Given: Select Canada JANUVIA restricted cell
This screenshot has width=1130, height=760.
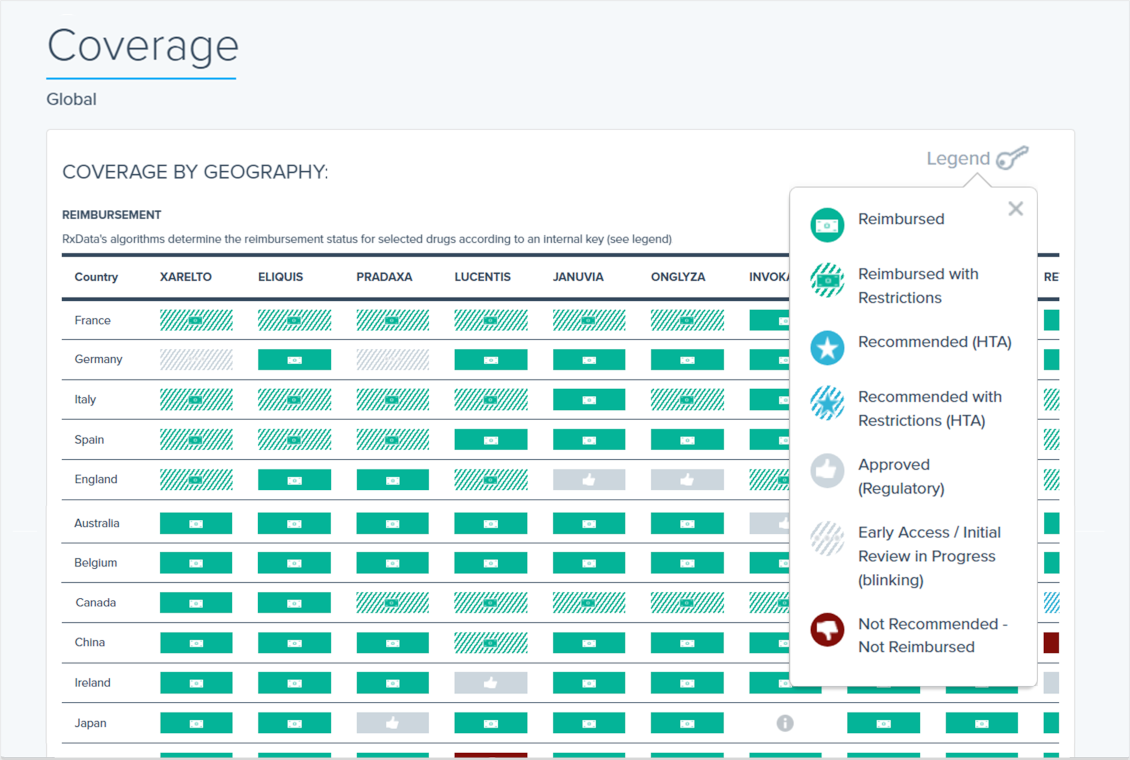Looking at the screenshot, I should [589, 602].
